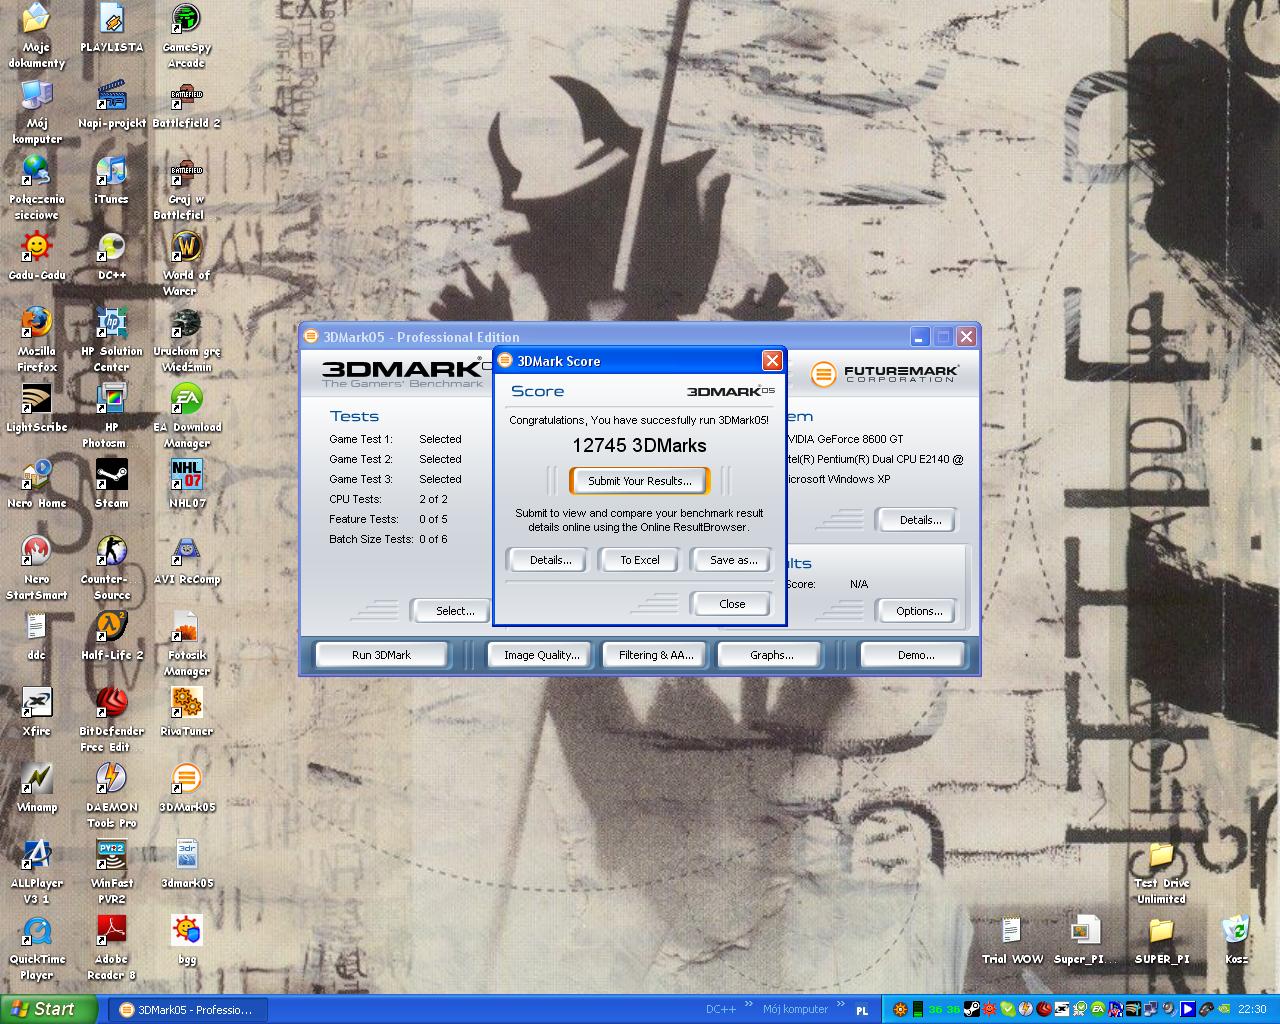Launch the AVI ReComp desktop icon
The image size is (1280, 1024).
186,560
